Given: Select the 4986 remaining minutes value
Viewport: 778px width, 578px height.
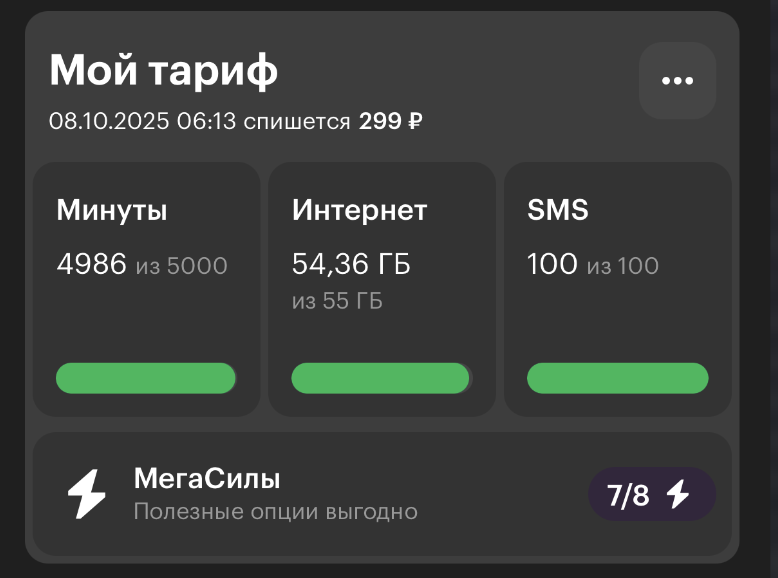Looking at the screenshot, I should [x=92, y=264].
